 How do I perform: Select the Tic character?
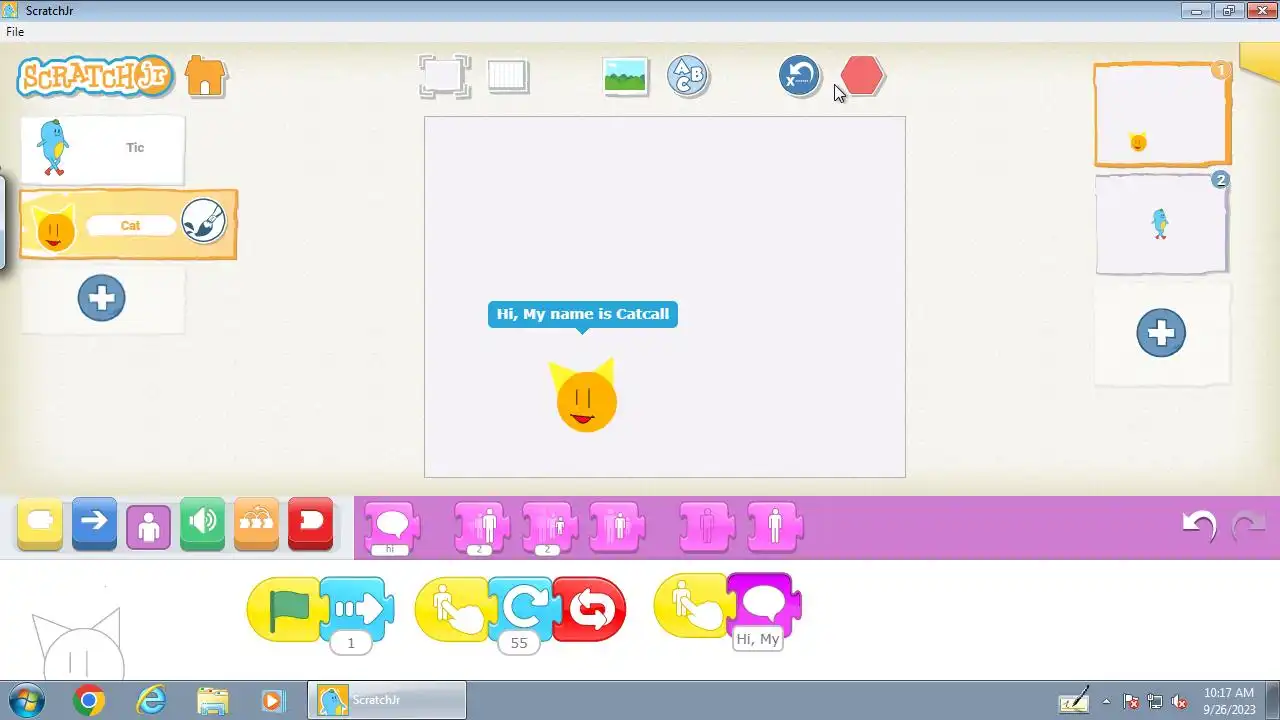pos(102,149)
